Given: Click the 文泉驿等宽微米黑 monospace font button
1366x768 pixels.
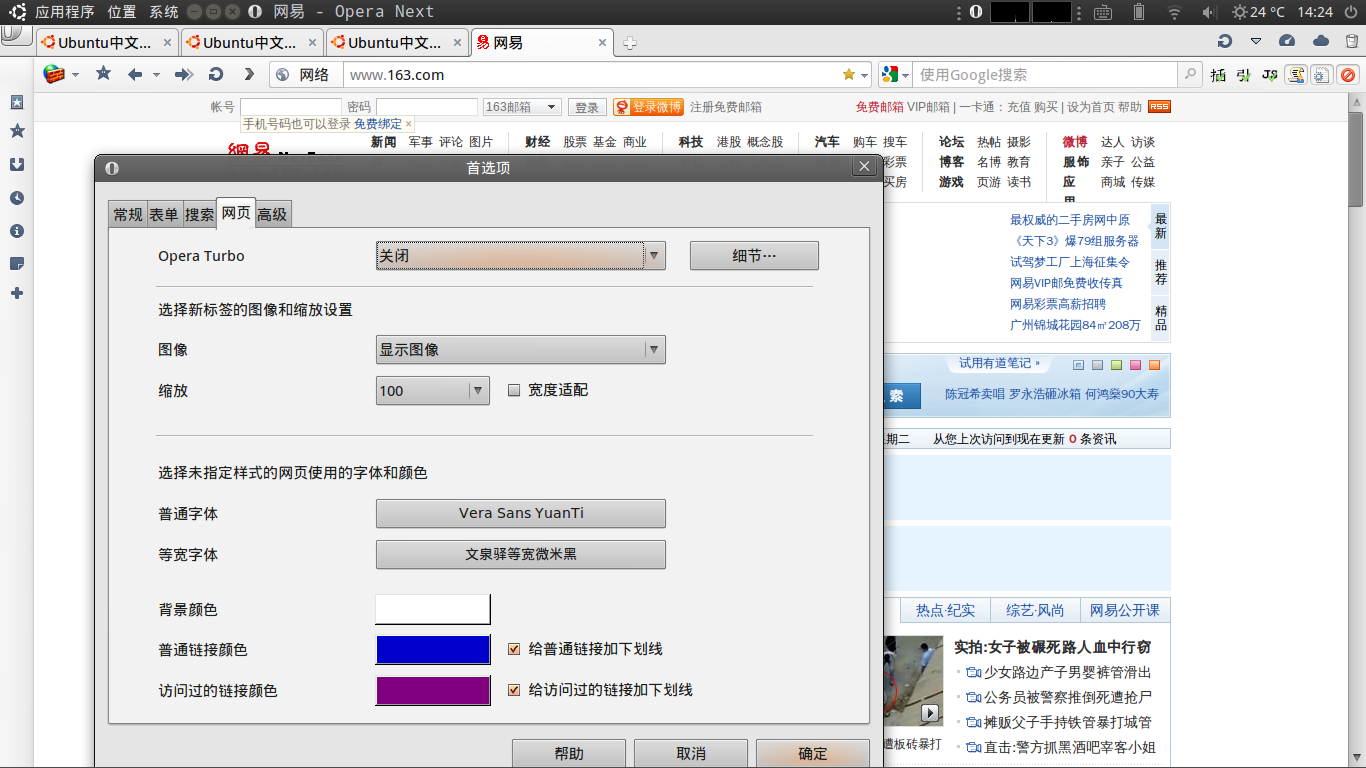Looking at the screenshot, I should pyautogui.click(x=521, y=554).
